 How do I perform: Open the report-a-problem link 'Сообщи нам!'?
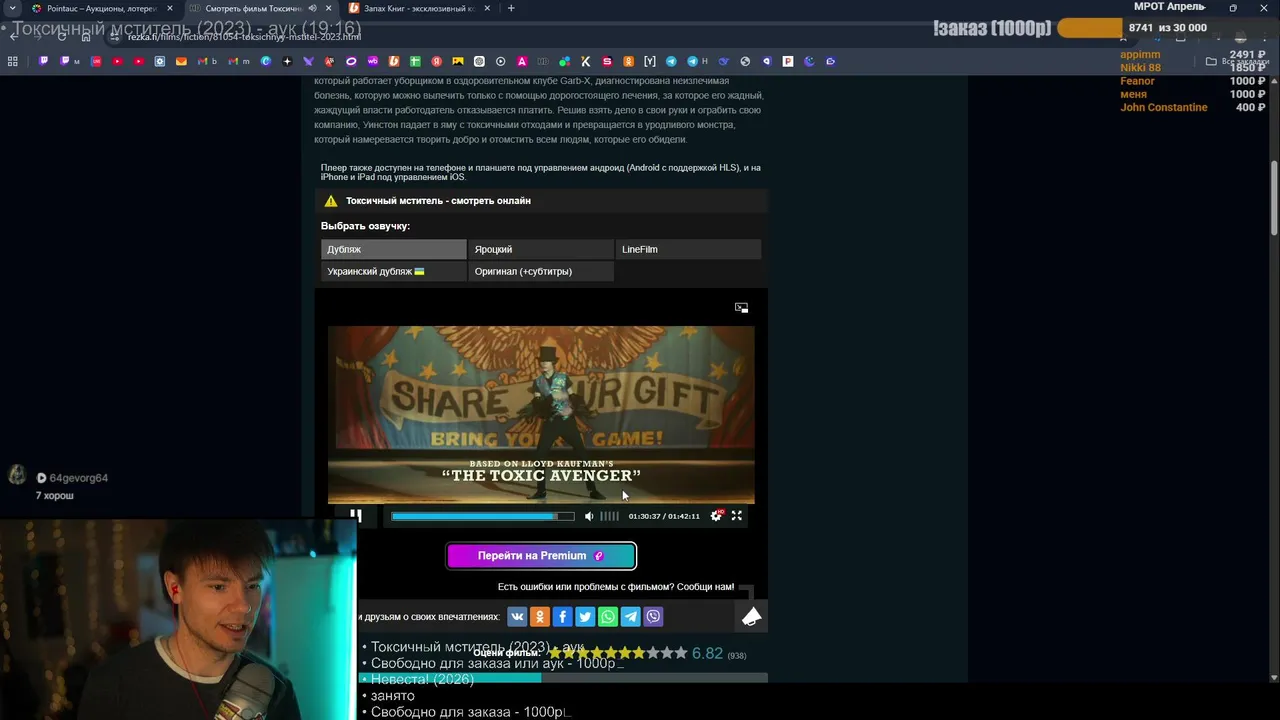pos(706,587)
